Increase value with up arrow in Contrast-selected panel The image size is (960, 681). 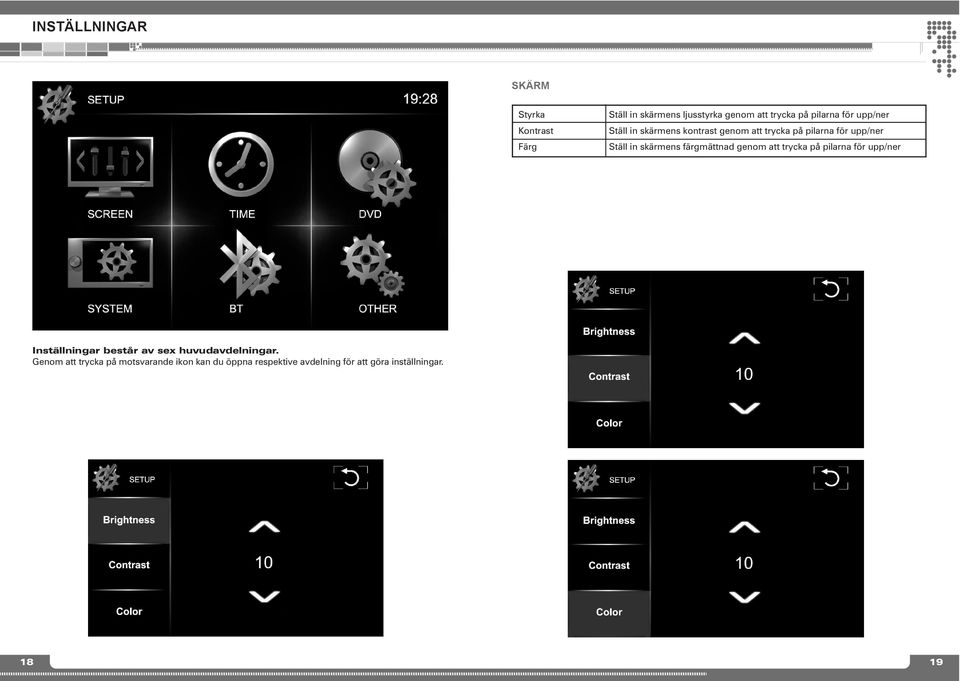pos(744,338)
